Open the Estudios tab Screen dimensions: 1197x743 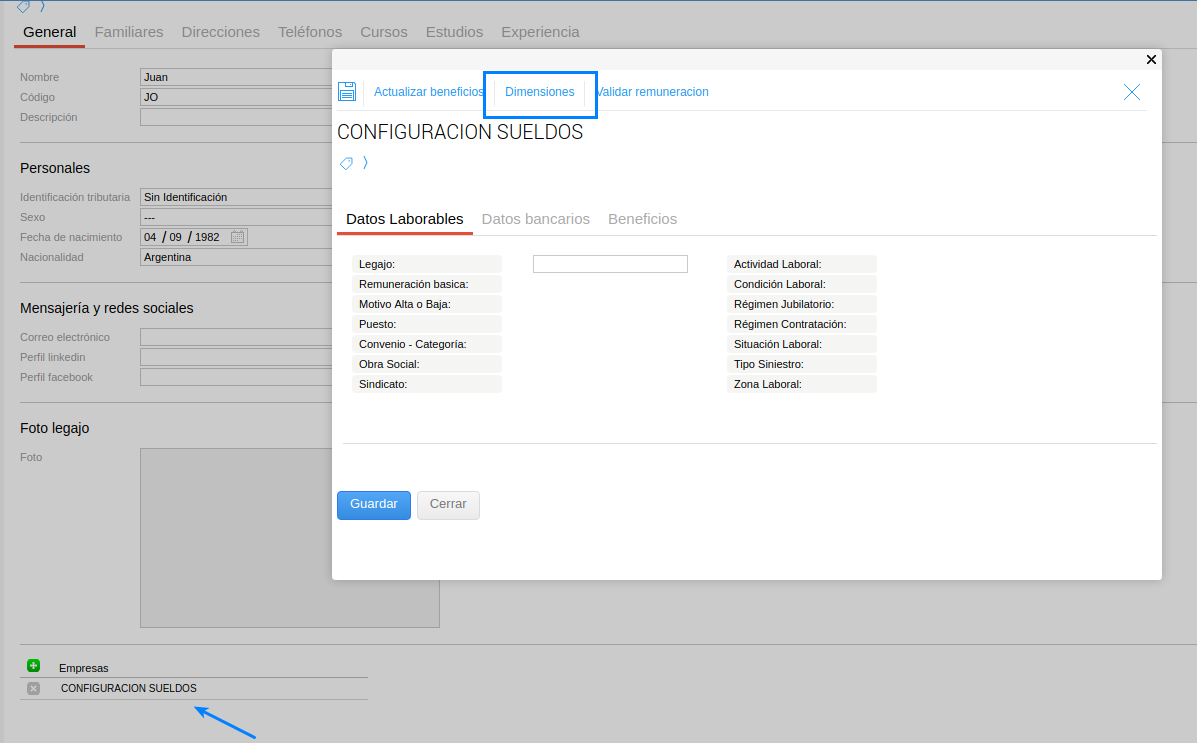(454, 32)
